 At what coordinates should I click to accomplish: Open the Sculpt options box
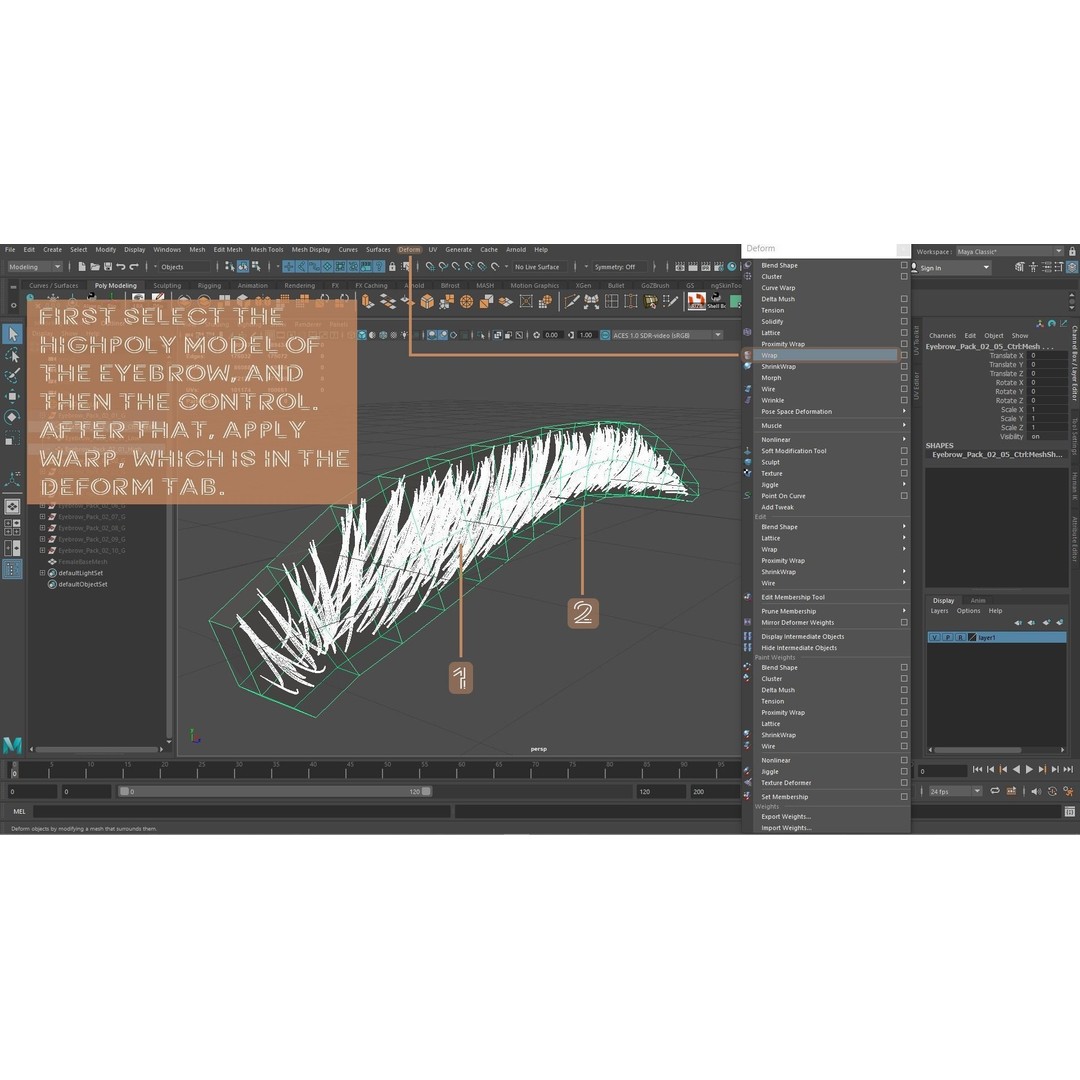tap(904, 462)
